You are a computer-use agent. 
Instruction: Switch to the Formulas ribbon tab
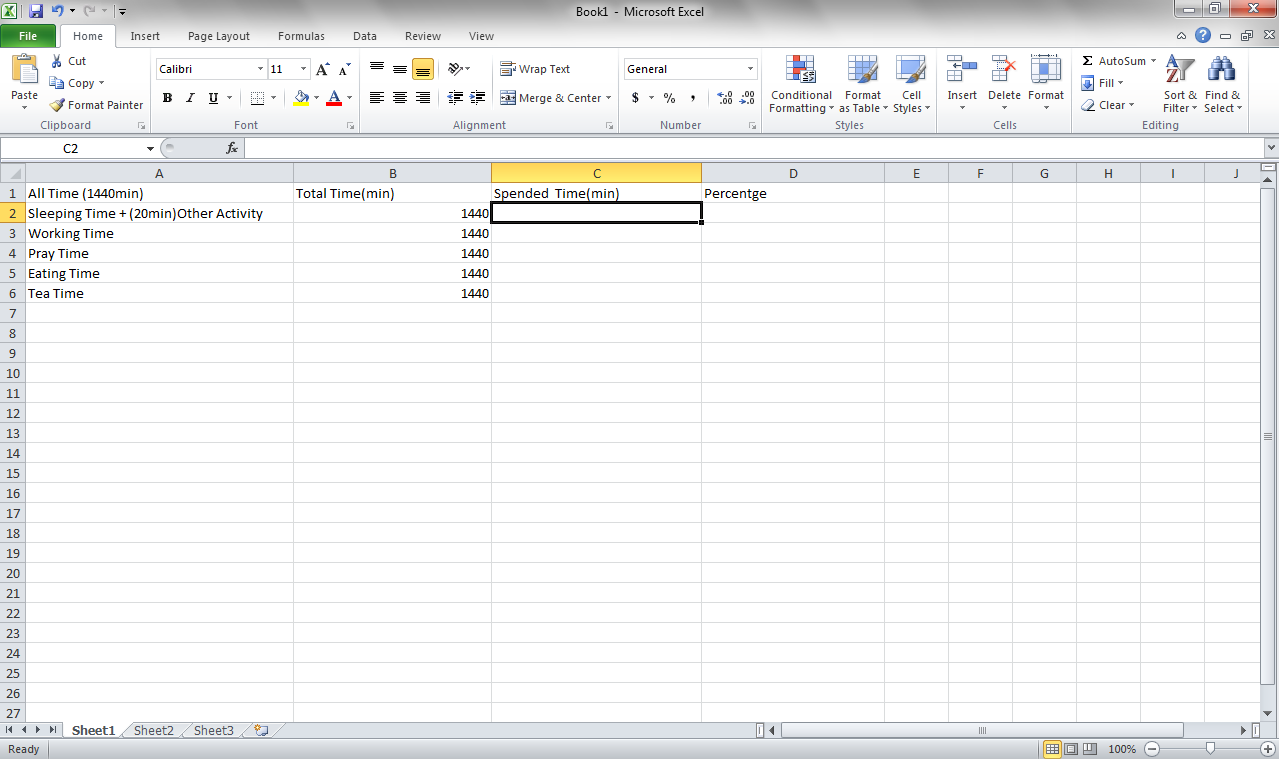(x=301, y=35)
